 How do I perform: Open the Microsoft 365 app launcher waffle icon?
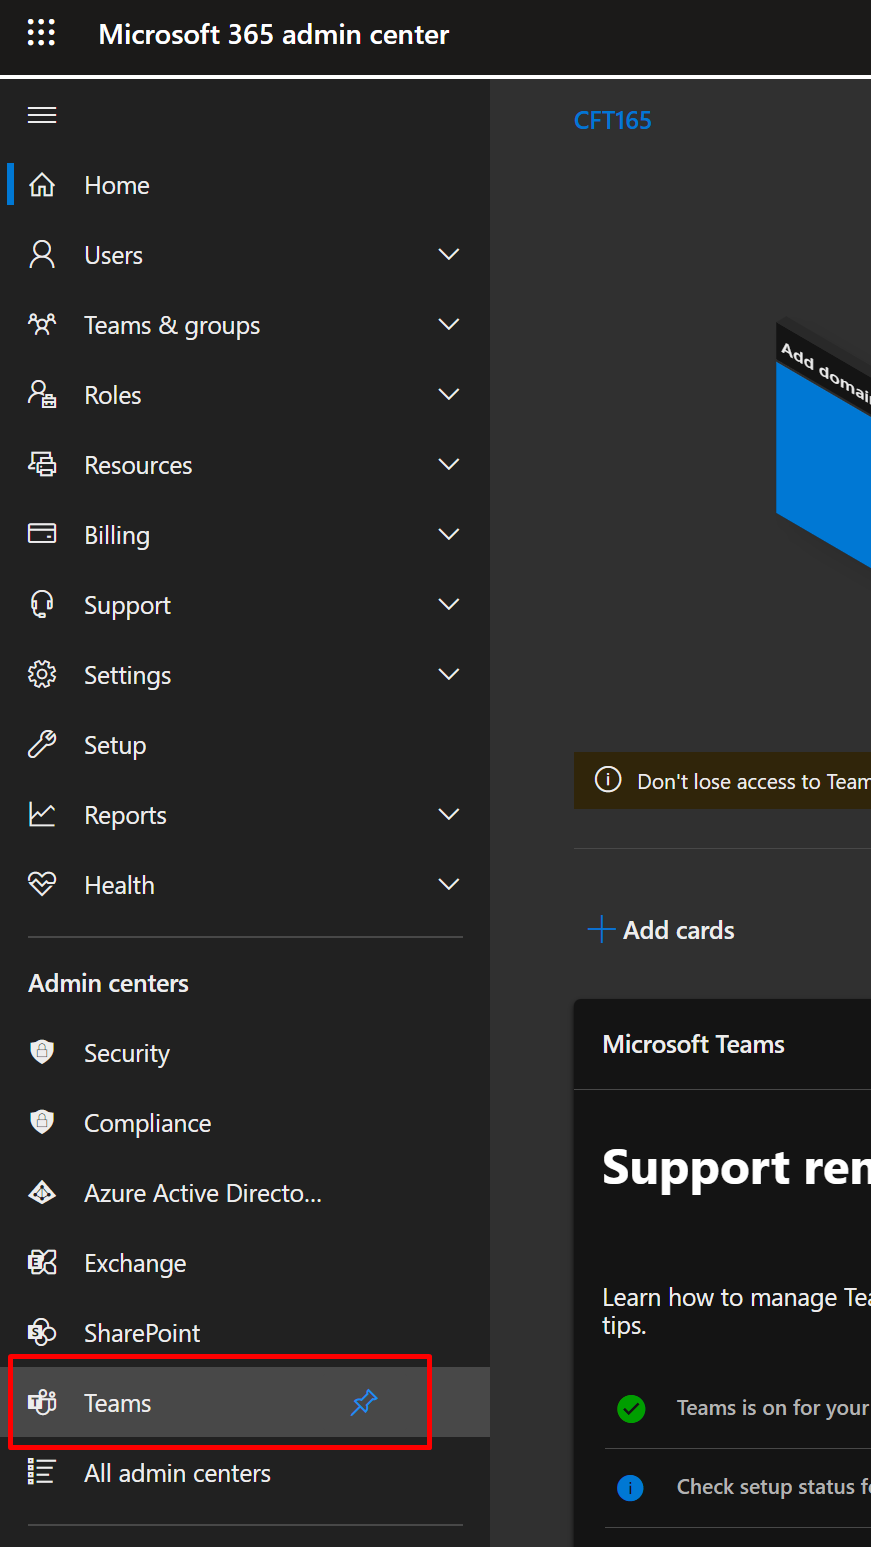point(41,32)
